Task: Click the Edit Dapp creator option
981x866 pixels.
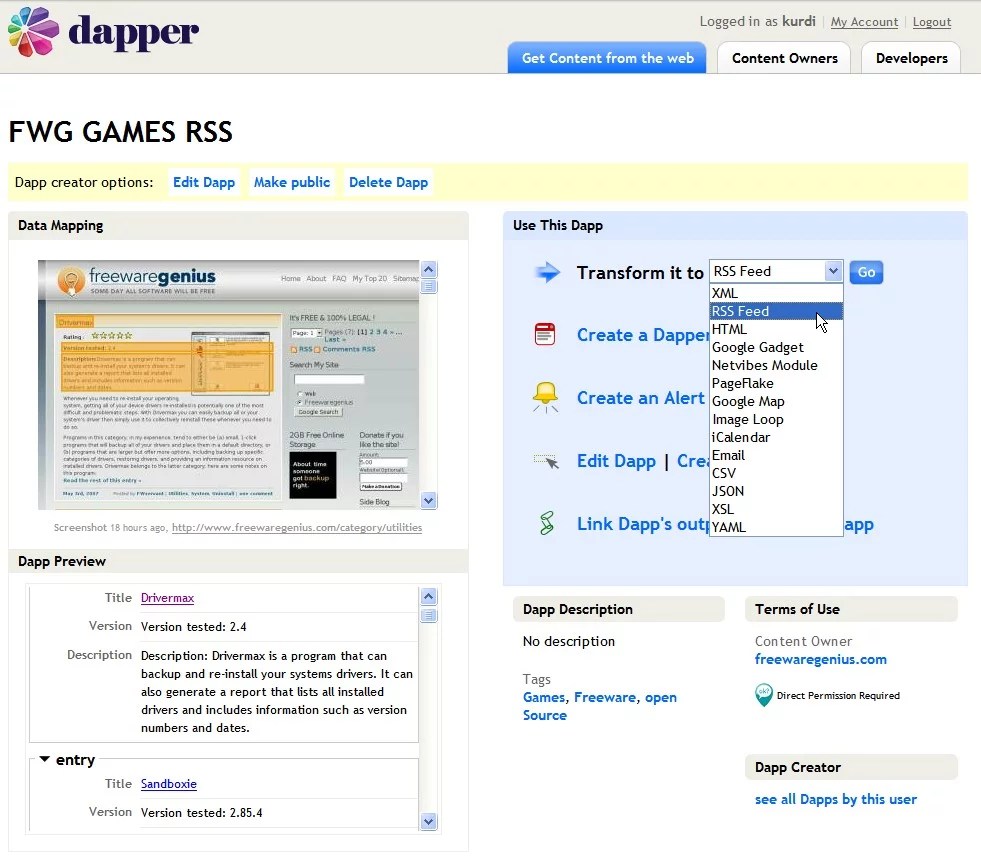Action: 204,182
